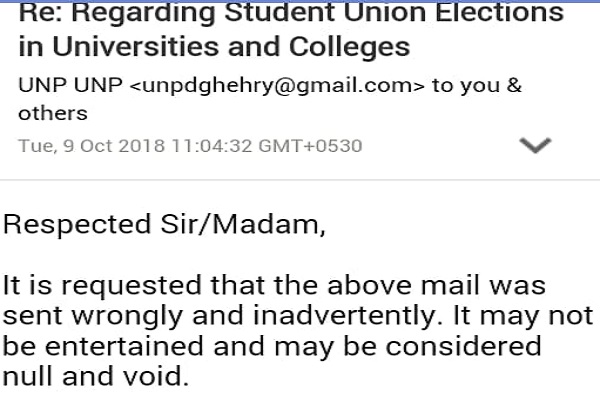
Task: Click the greeting 'Respected' word
Action: tap(77, 225)
